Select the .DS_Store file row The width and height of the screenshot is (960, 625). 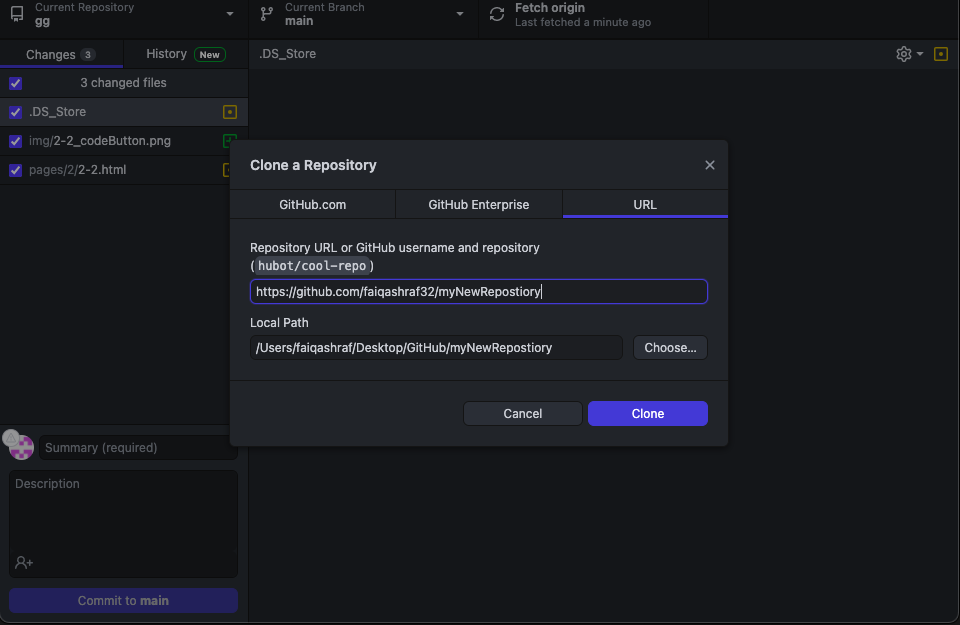[x=124, y=112]
